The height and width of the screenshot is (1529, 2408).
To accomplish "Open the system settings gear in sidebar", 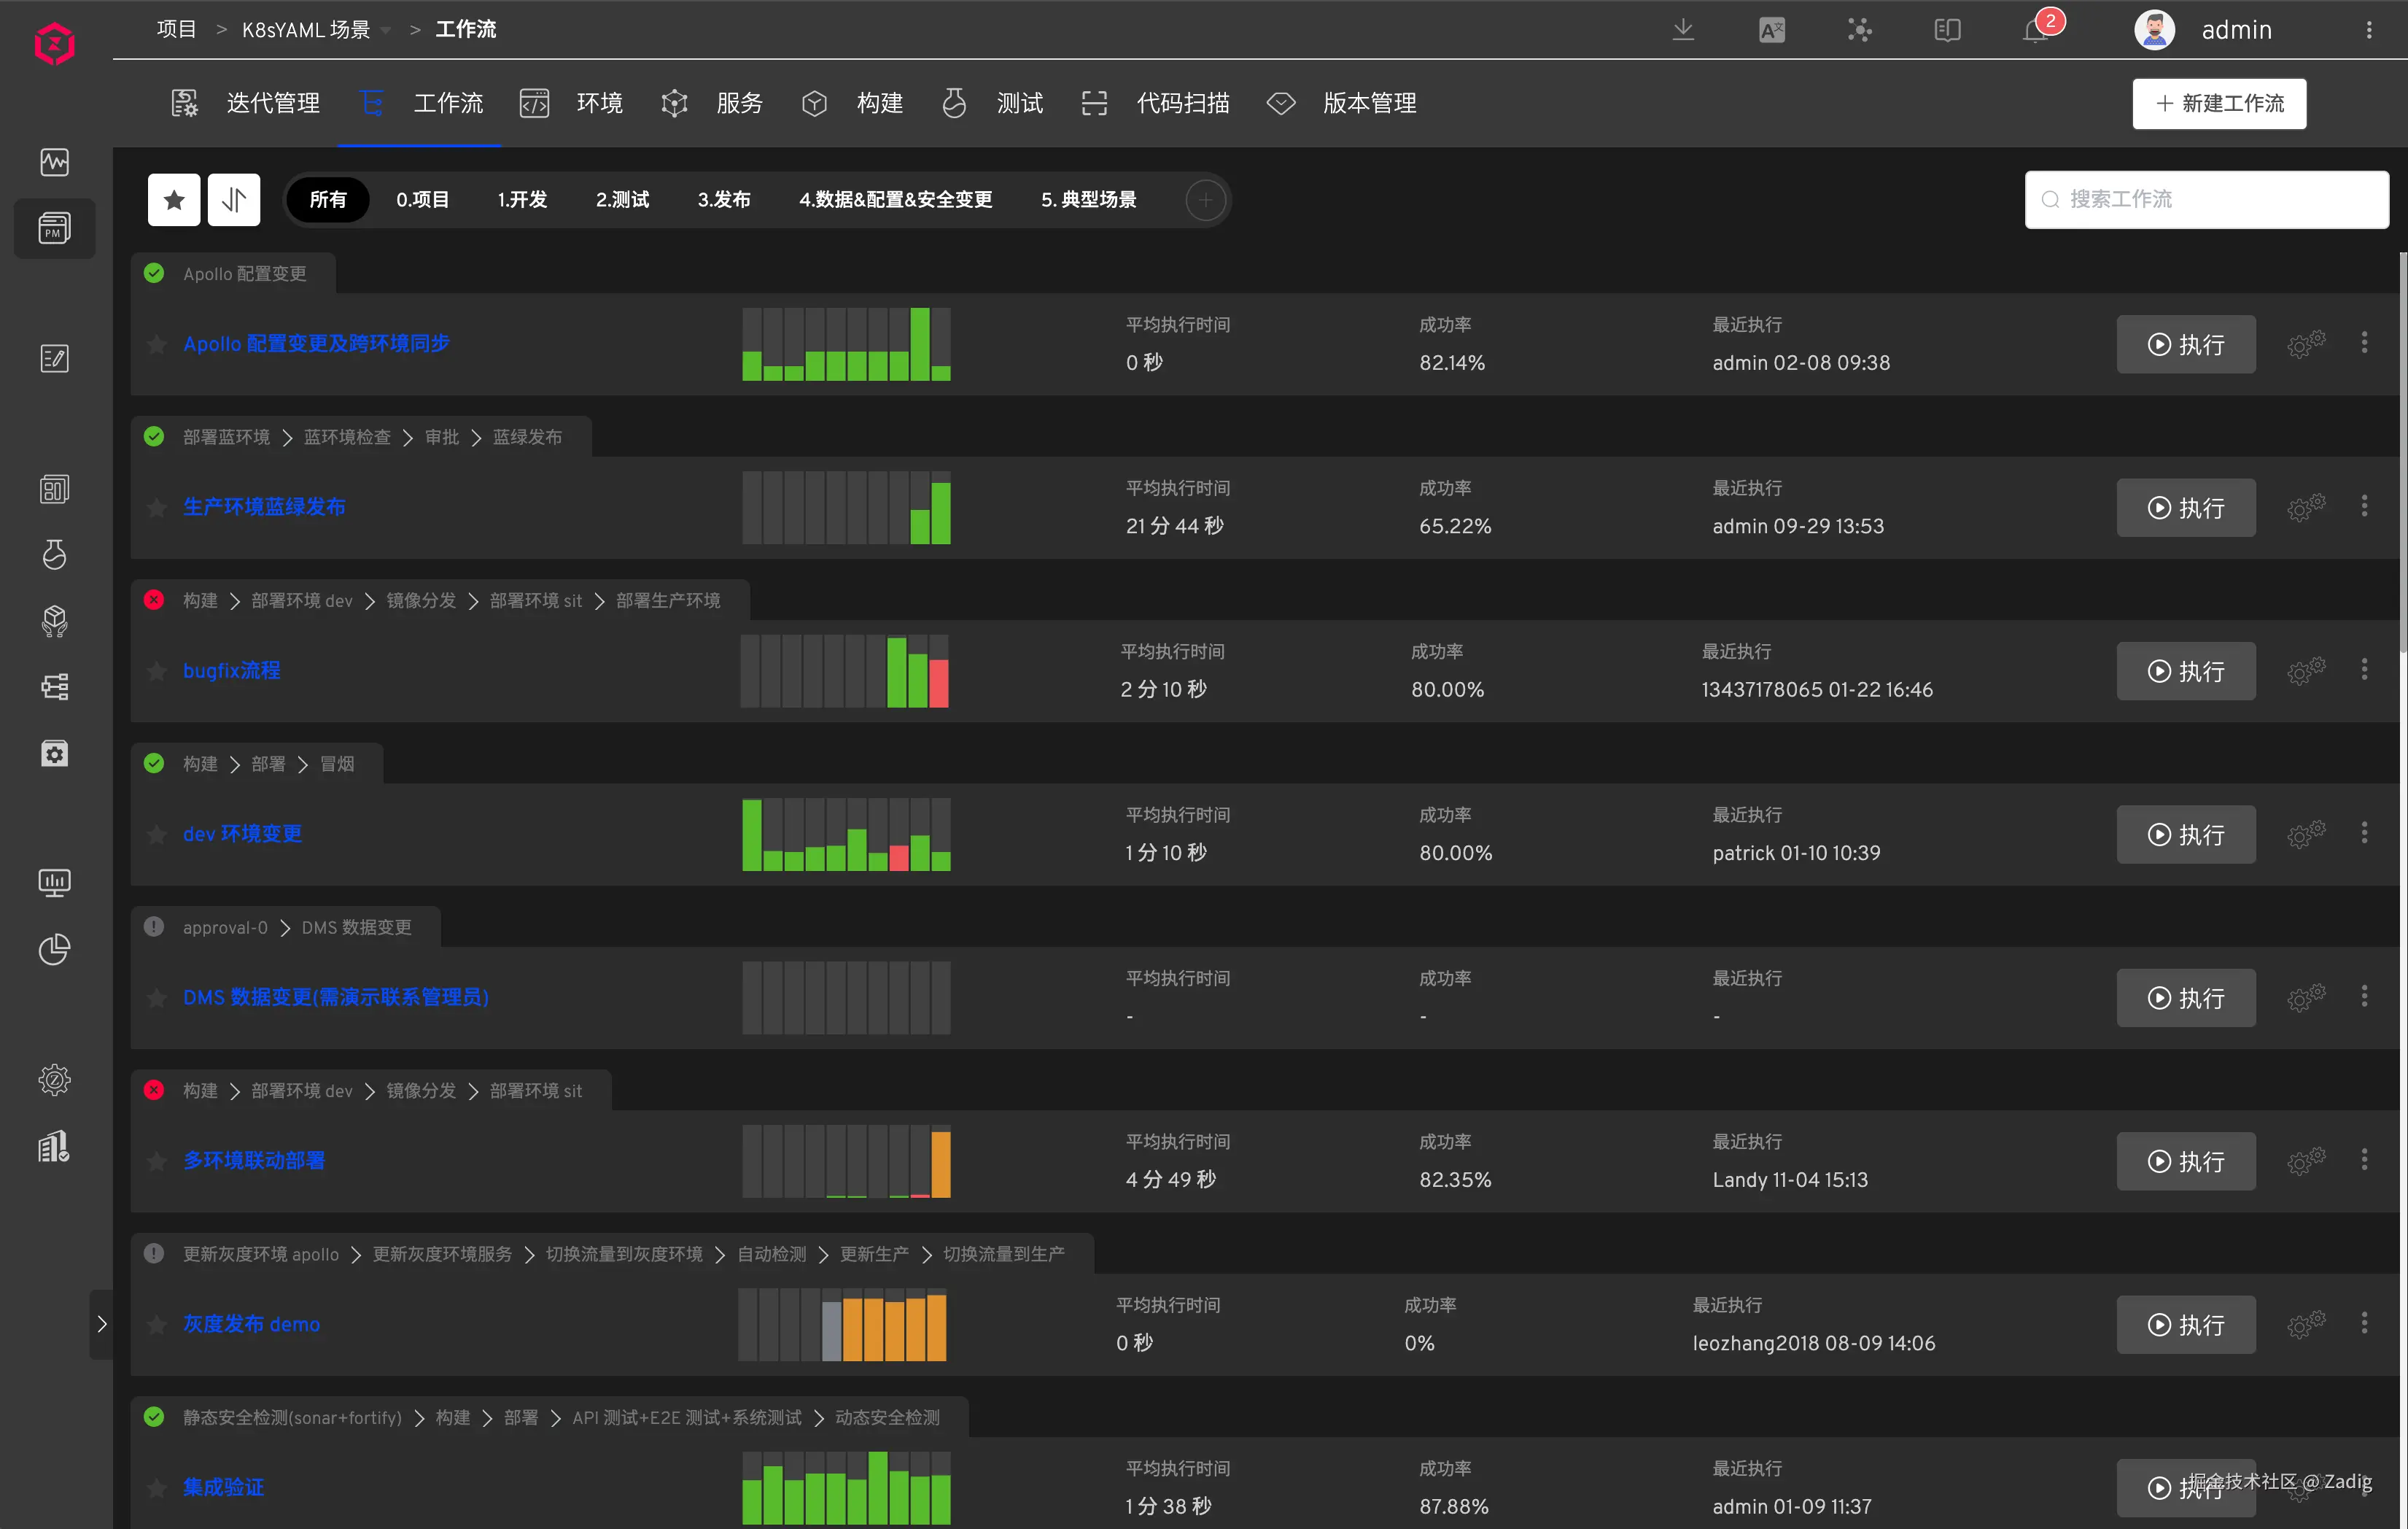I will click(54, 1080).
